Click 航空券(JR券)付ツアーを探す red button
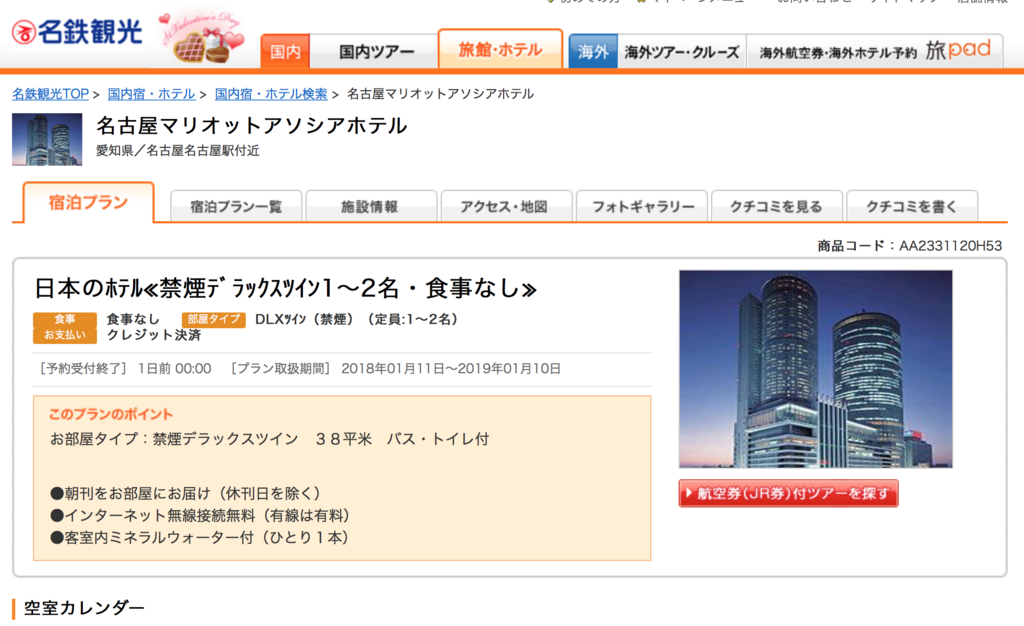This screenshot has width=1024, height=626. tap(788, 493)
